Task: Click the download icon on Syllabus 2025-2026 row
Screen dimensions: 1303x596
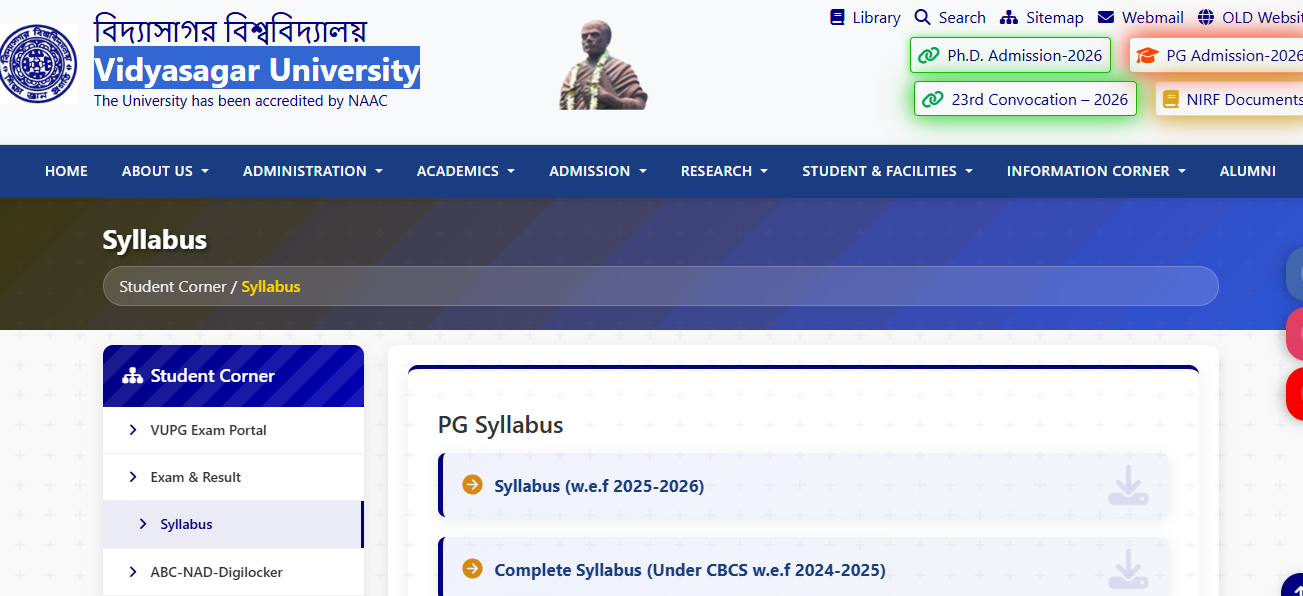Action: [1128, 486]
